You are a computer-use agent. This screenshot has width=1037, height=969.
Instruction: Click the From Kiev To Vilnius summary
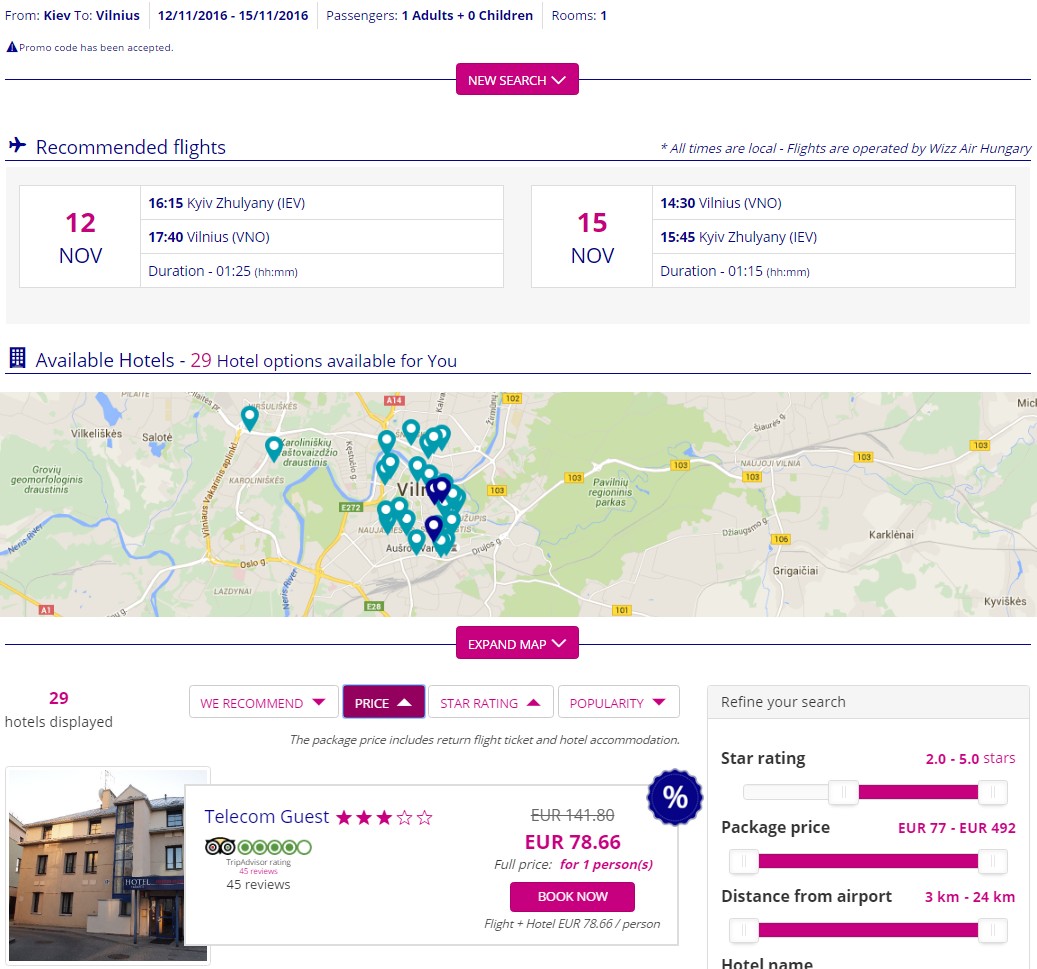(72, 15)
